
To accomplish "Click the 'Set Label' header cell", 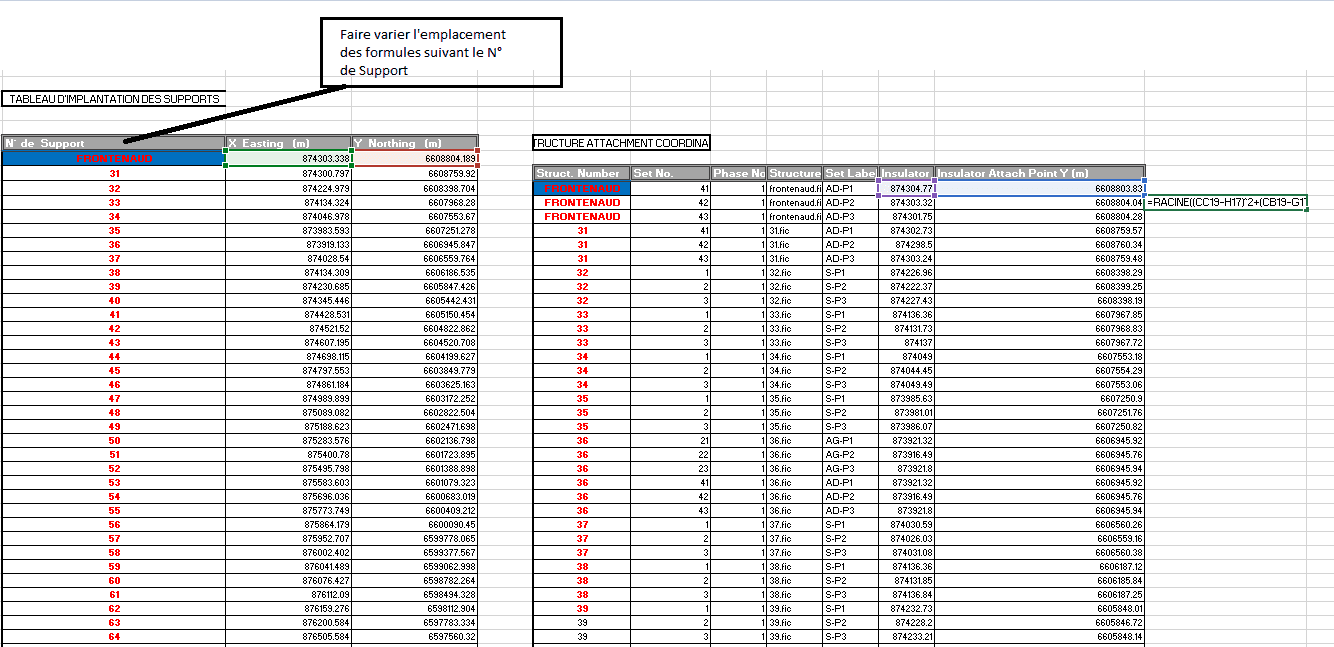I will coord(850,173).
